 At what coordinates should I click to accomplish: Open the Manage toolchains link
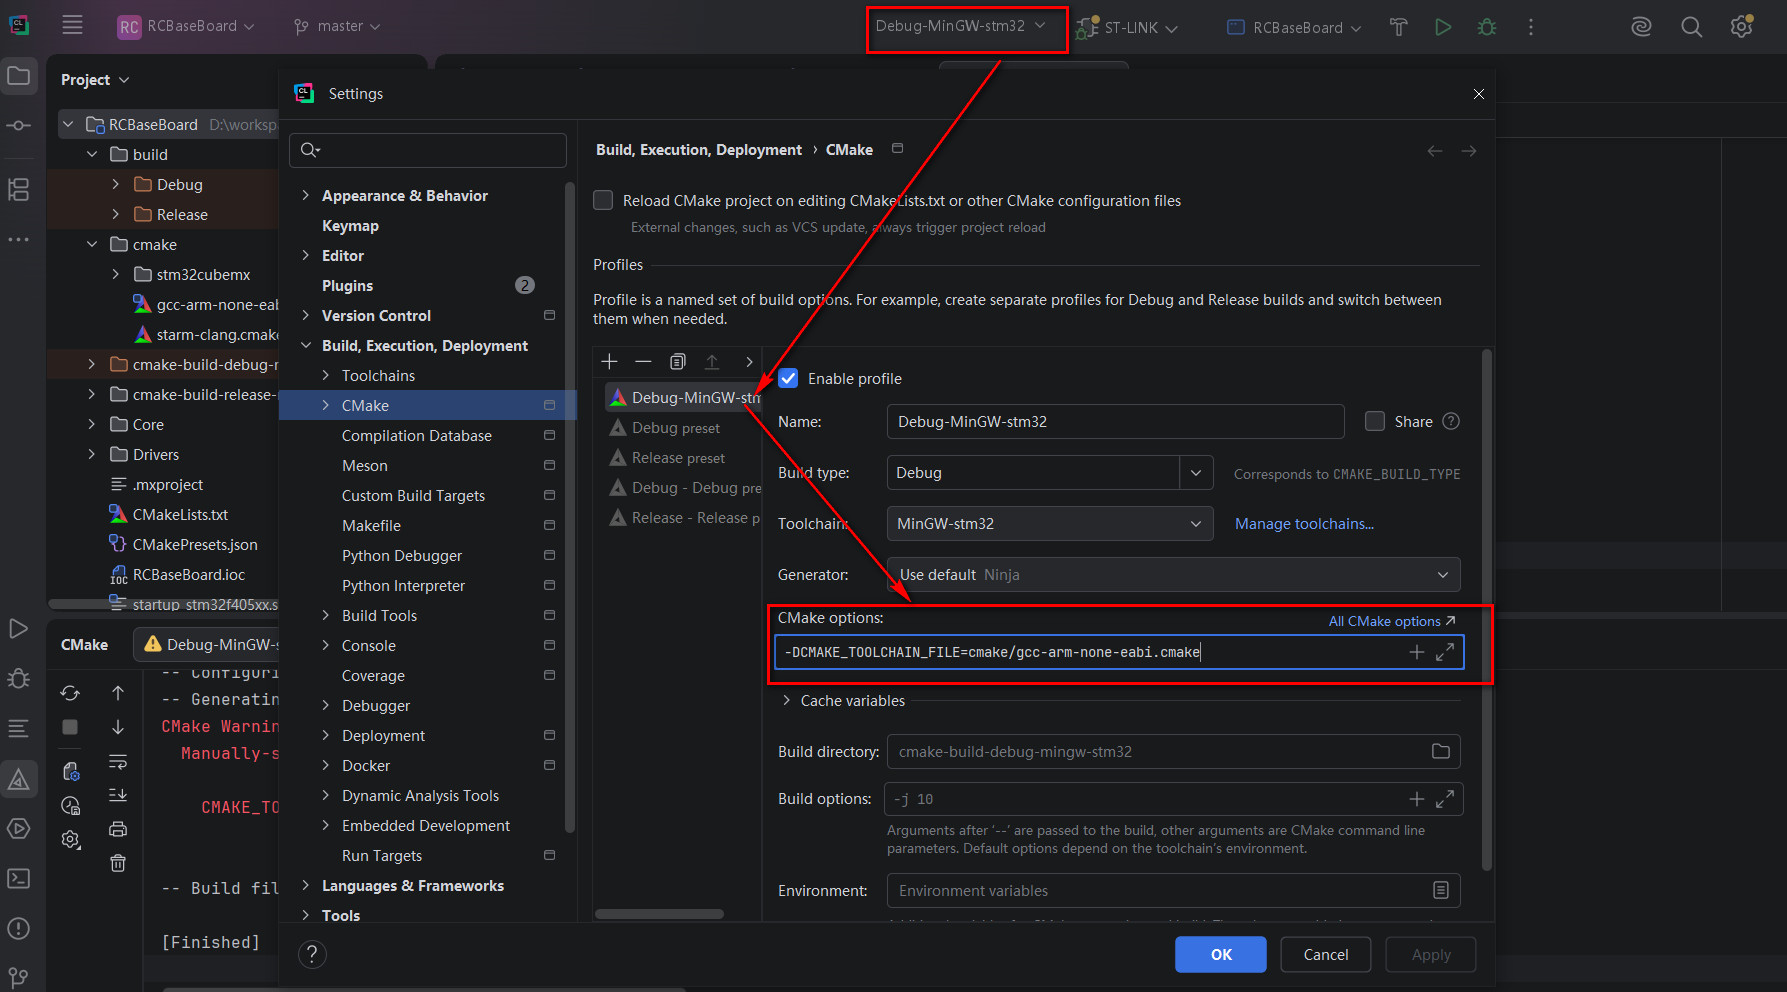pyautogui.click(x=1304, y=524)
